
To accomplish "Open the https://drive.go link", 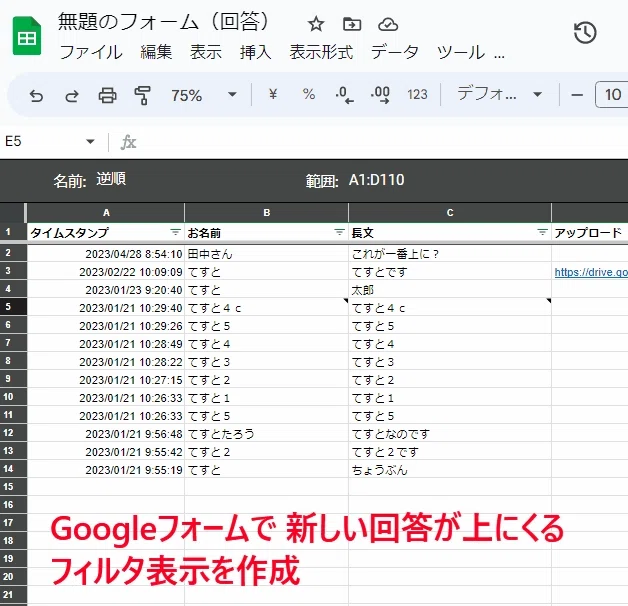I will pyautogui.click(x=591, y=272).
